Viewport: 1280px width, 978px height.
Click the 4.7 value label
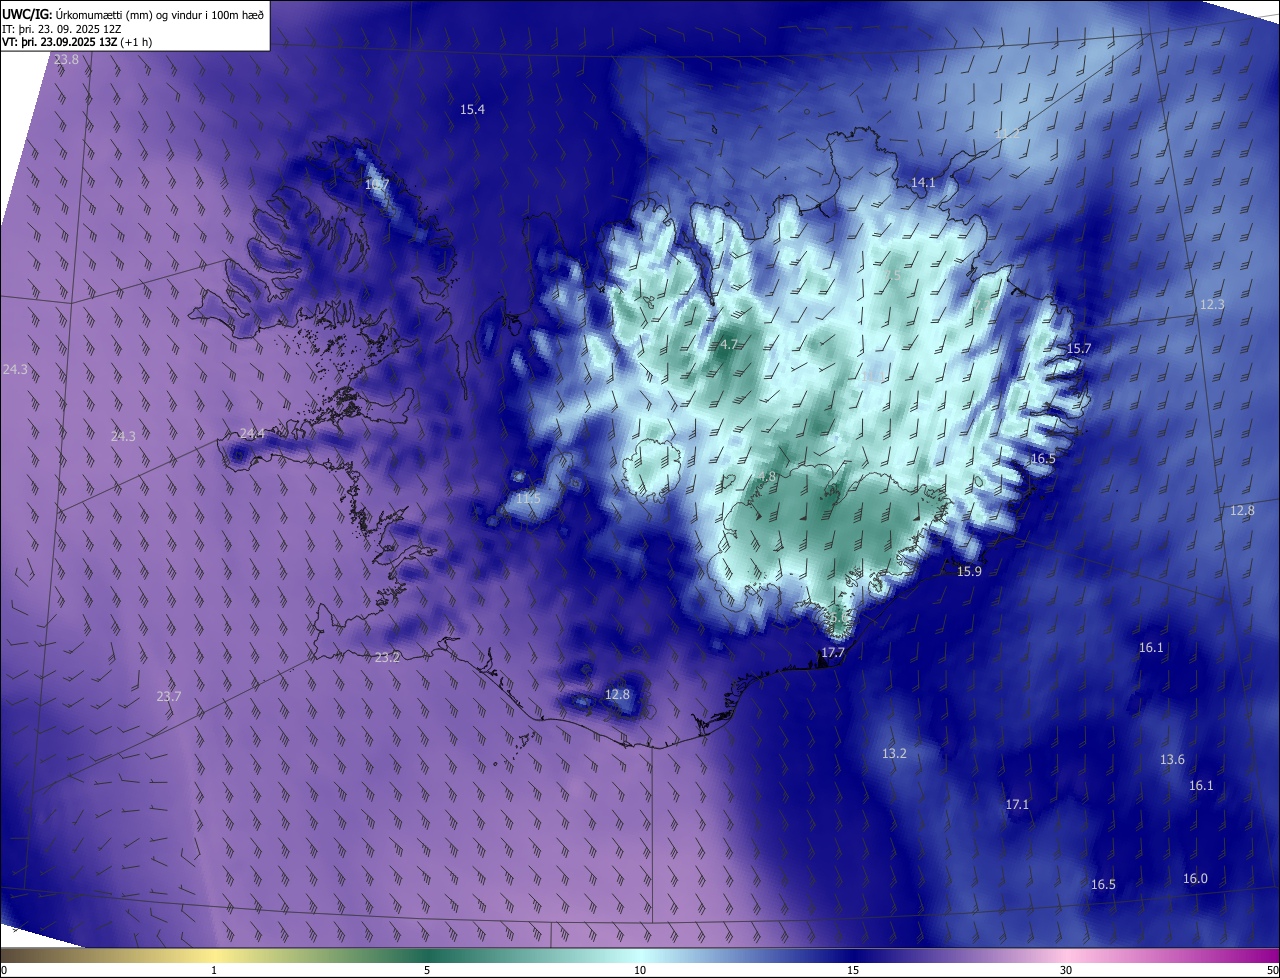point(729,344)
